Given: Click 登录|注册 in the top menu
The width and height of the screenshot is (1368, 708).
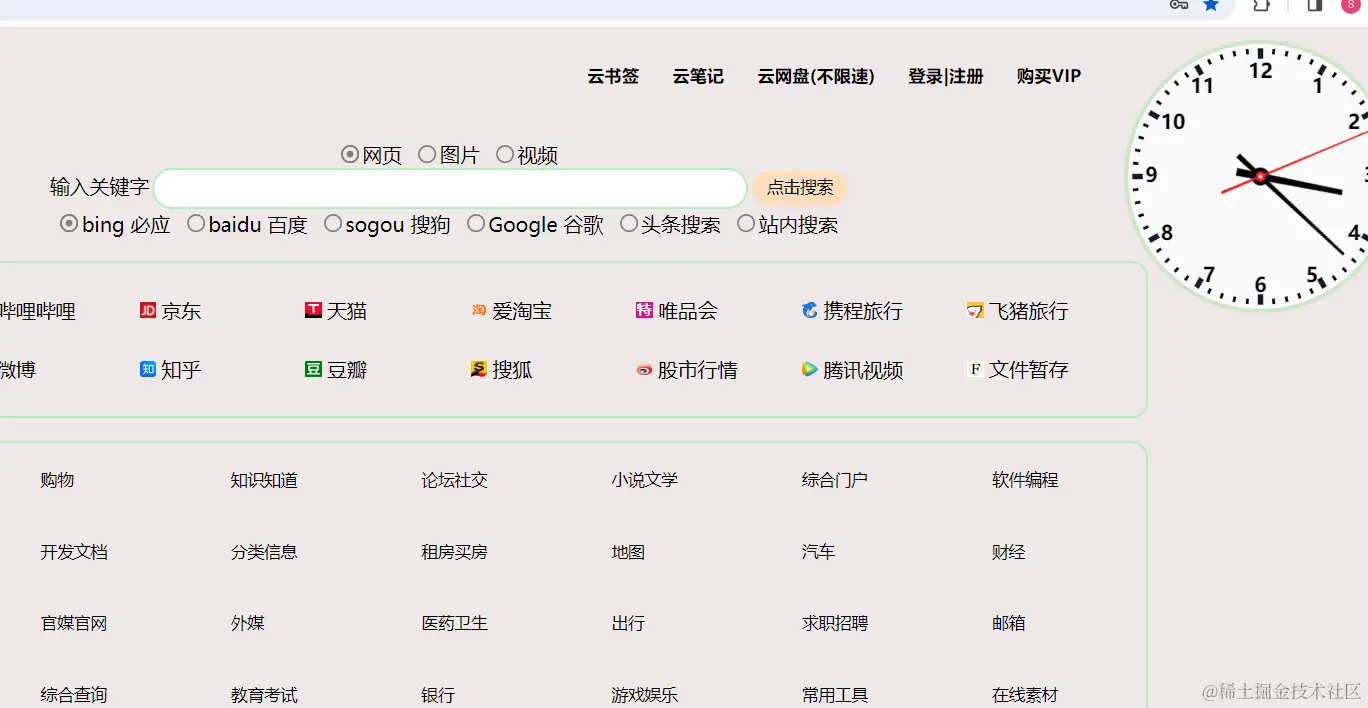Looking at the screenshot, I should click(x=946, y=76).
